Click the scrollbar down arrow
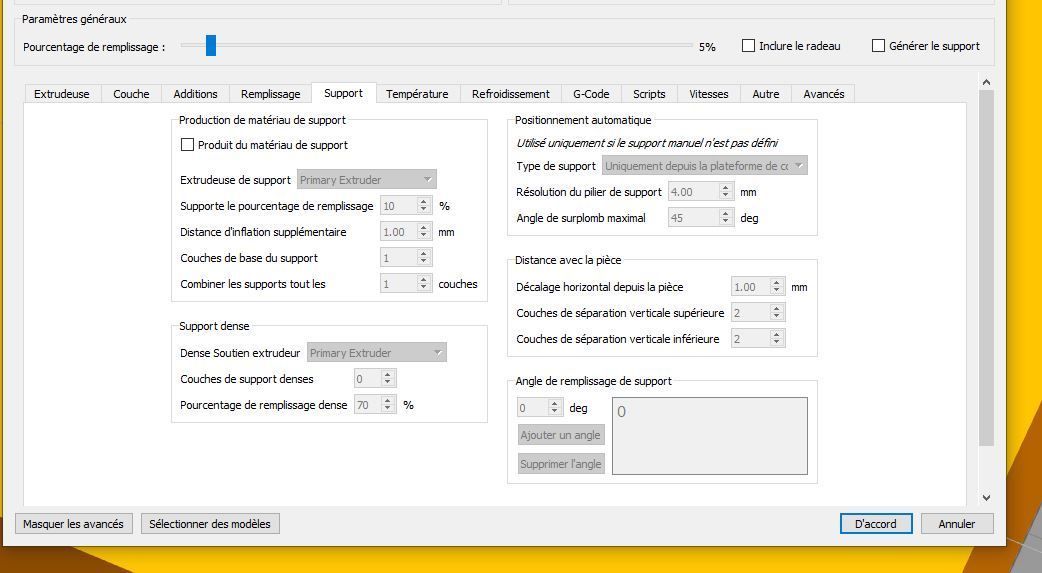This screenshot has width=1042, height=573. 986,497
